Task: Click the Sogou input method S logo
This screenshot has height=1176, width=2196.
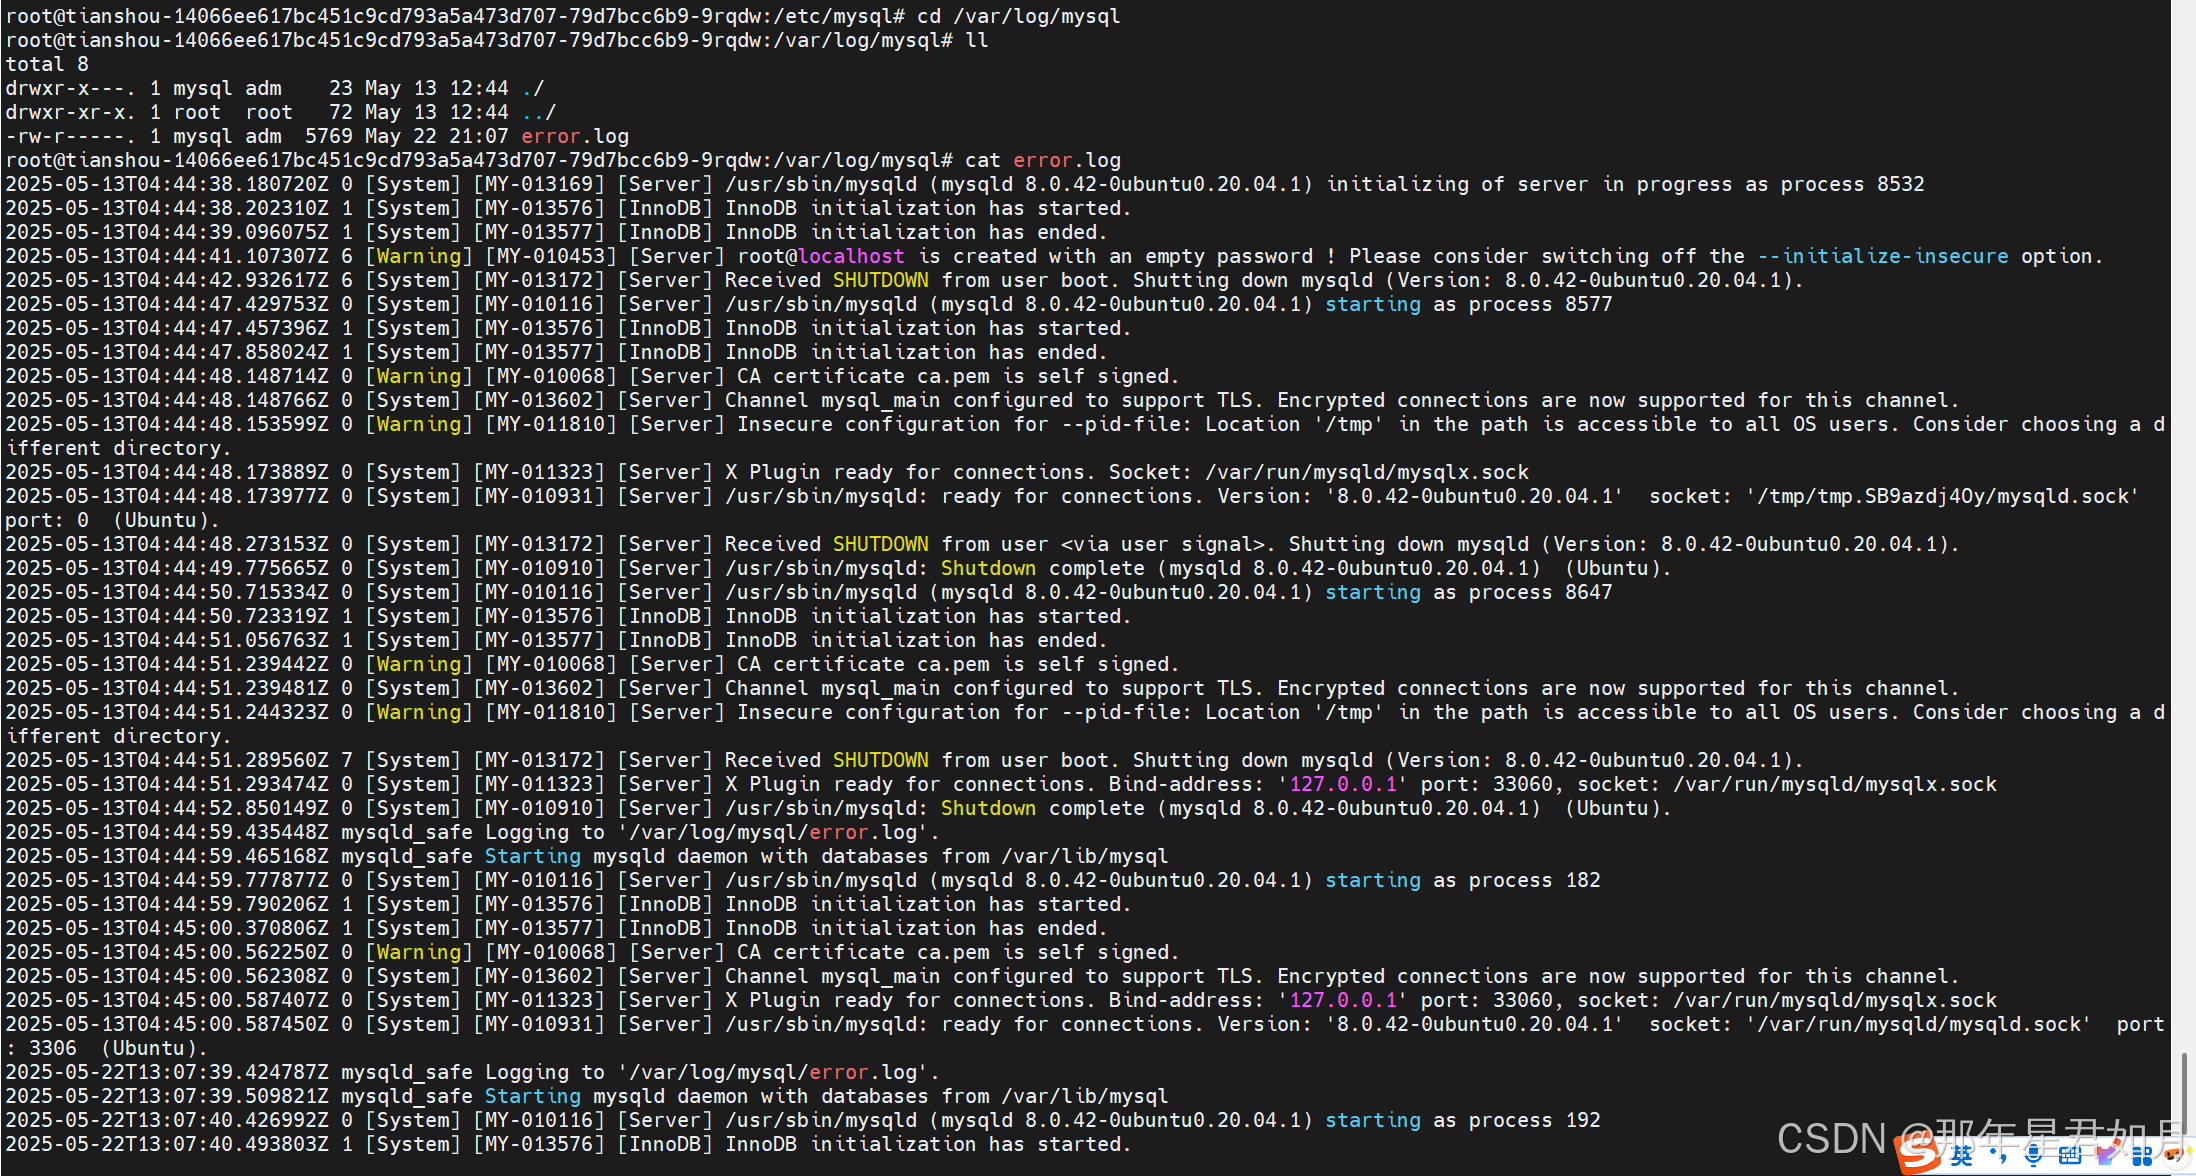Action: [x=1917, y=1155]
